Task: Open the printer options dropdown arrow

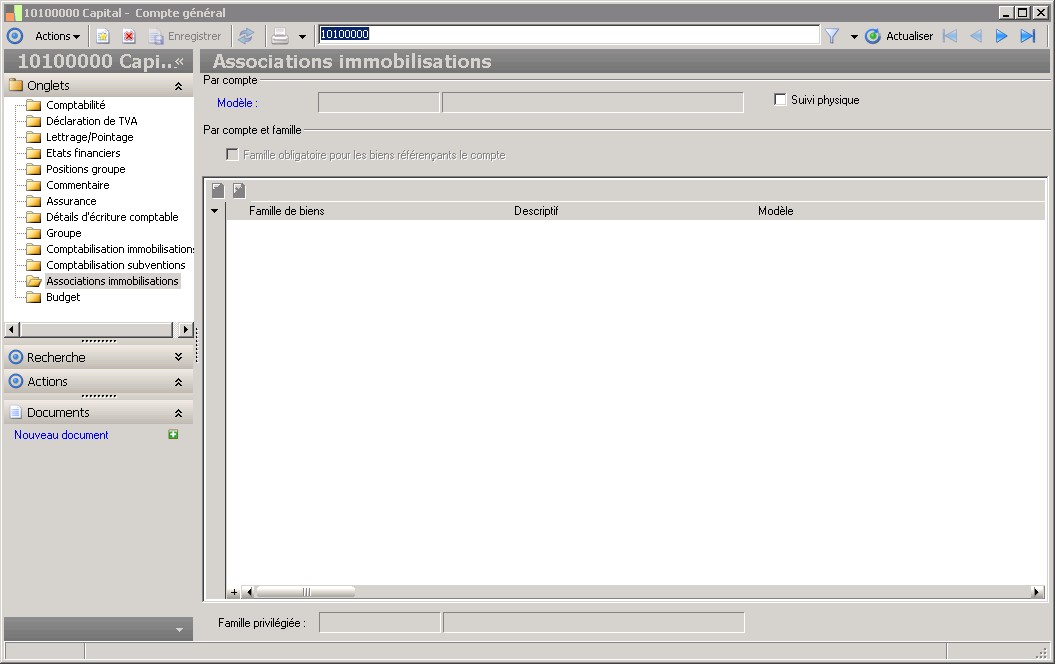Action: pyautogui.click(x=302, y=37)
